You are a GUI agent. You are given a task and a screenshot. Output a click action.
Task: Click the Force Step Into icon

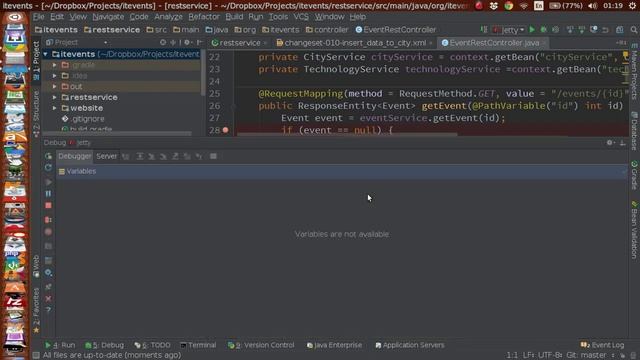[163, 156]
